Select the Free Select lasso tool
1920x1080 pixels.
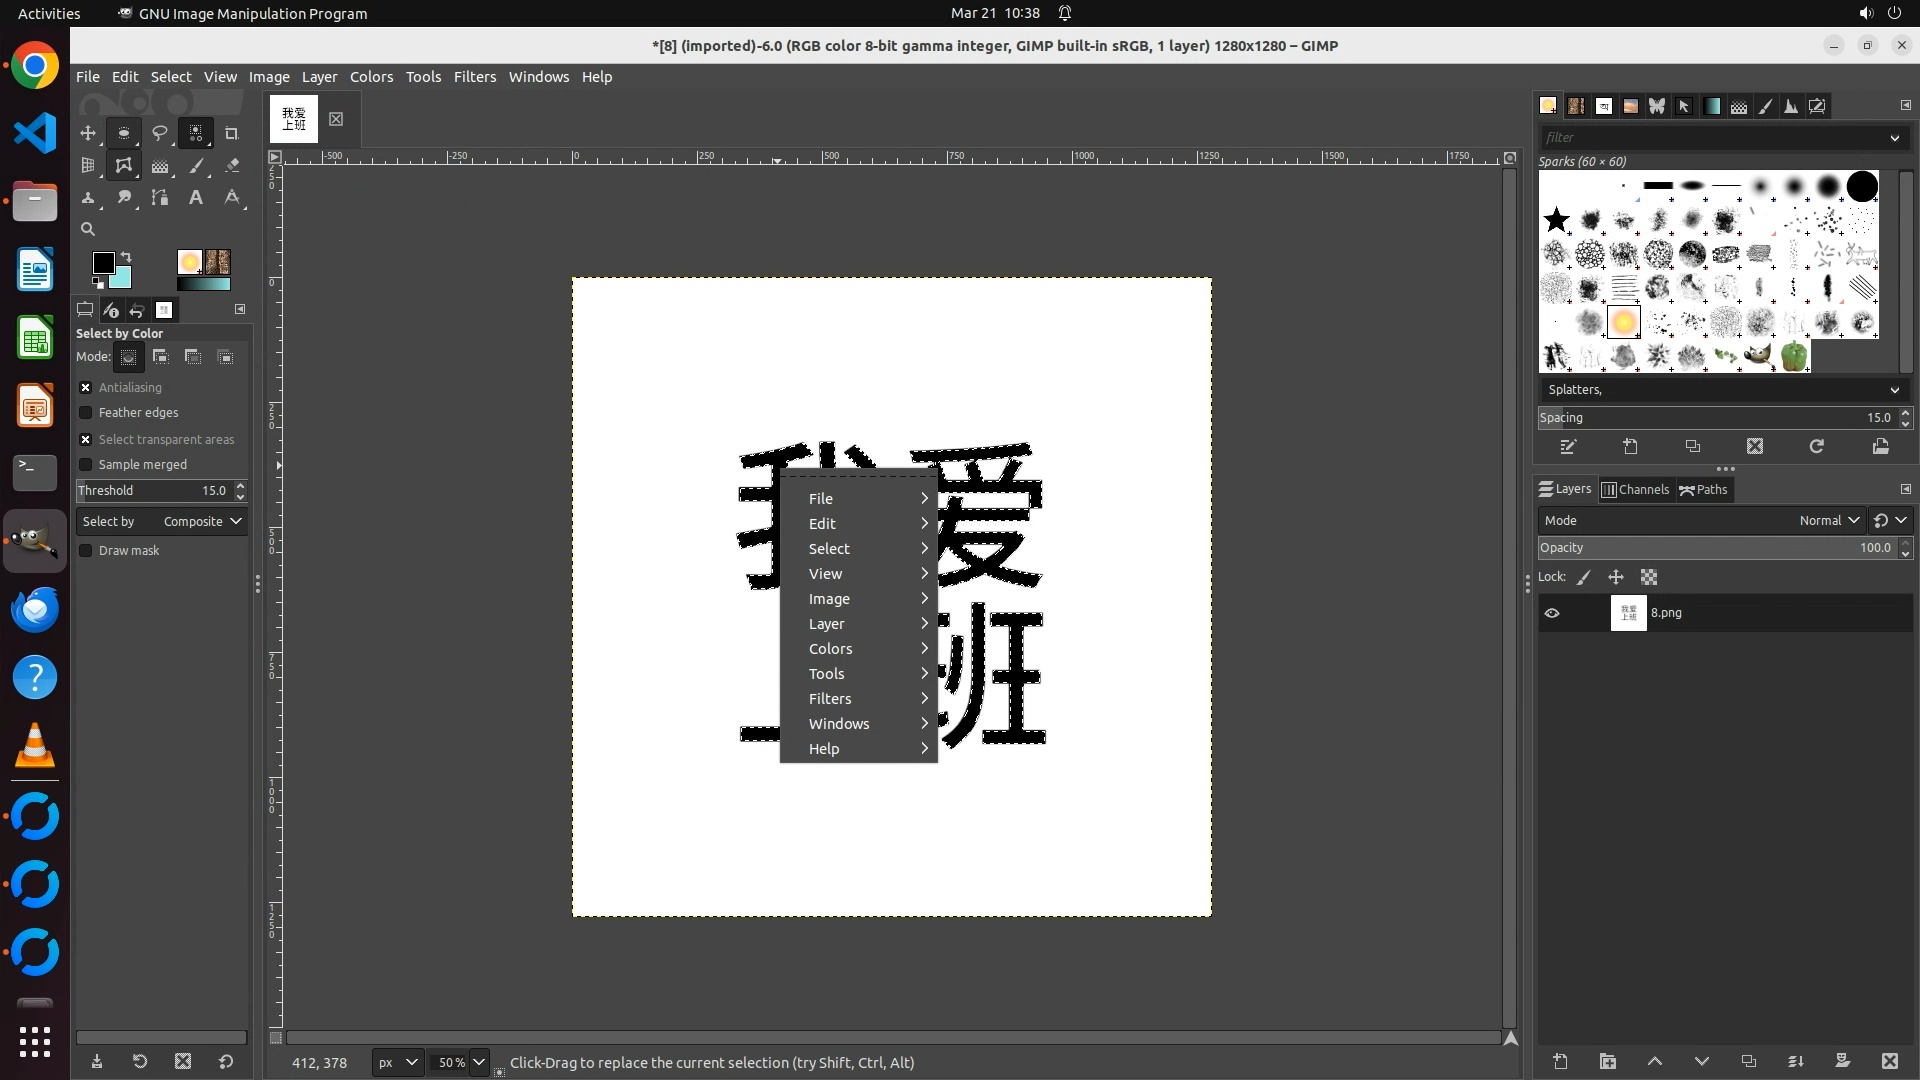coord(159,133)
